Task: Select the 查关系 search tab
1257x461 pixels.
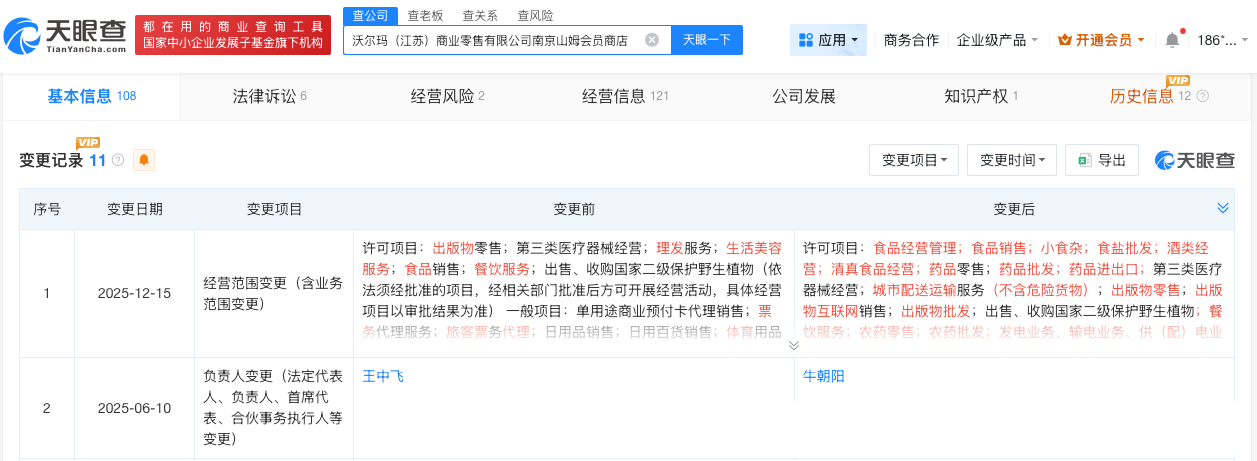Action: [480, 15]
